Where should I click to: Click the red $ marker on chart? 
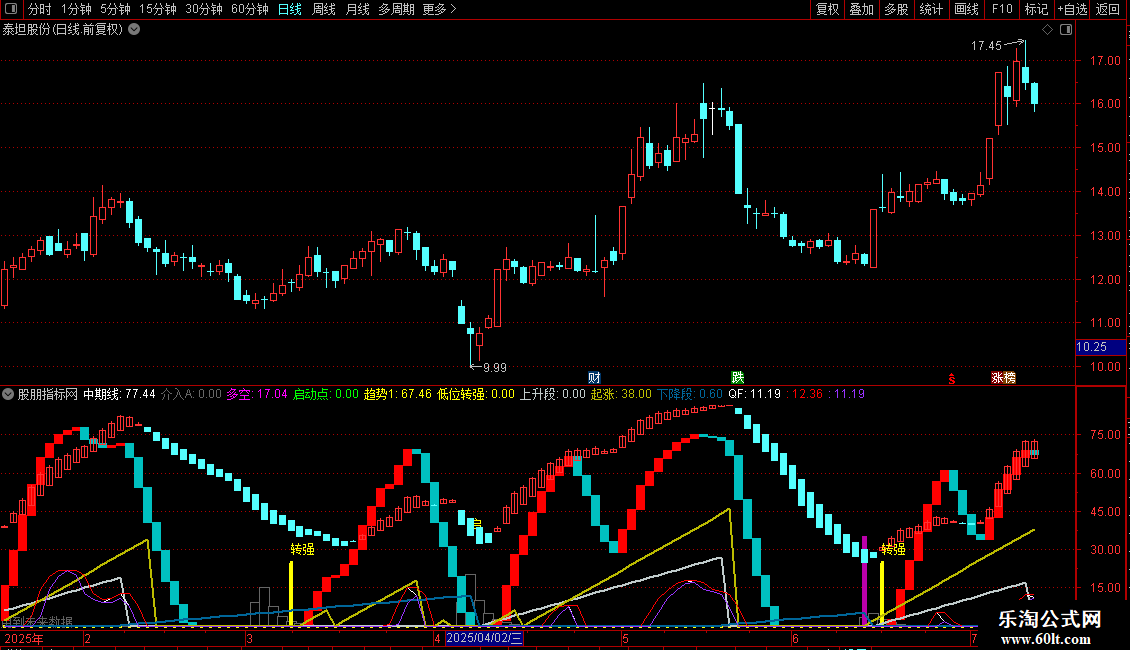click(951, 379)
